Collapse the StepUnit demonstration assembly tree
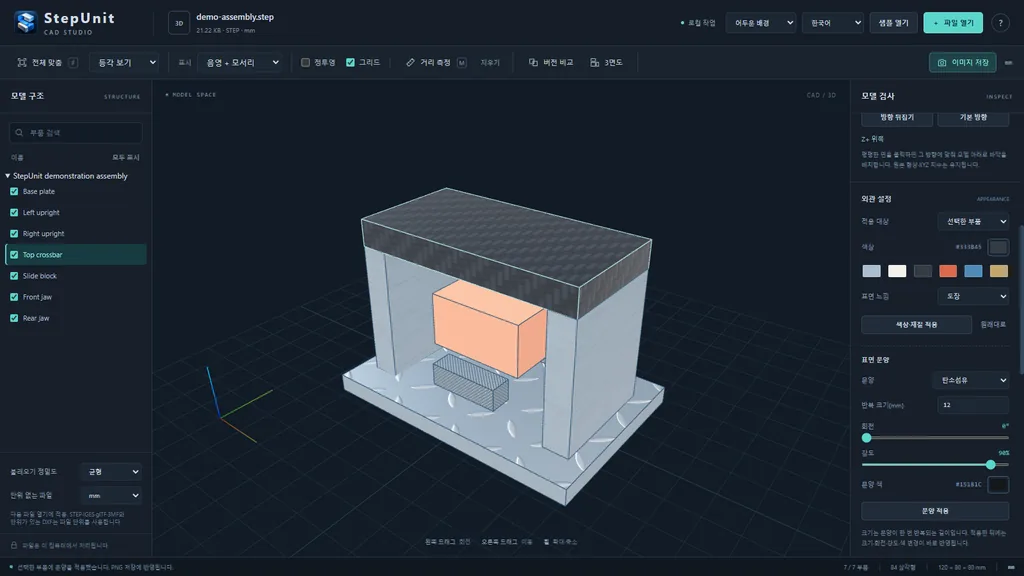 [8, 176]
